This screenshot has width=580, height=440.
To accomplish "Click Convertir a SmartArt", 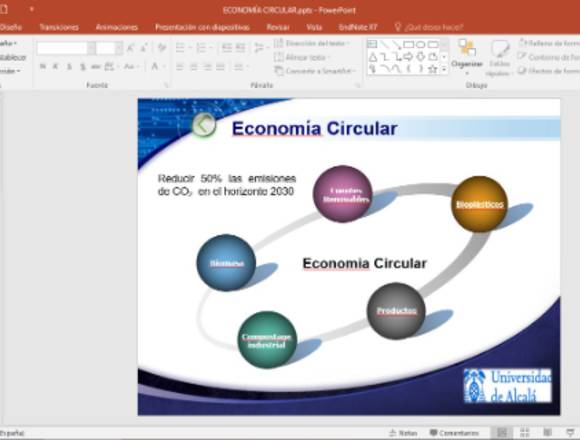I will coord(315,71).
